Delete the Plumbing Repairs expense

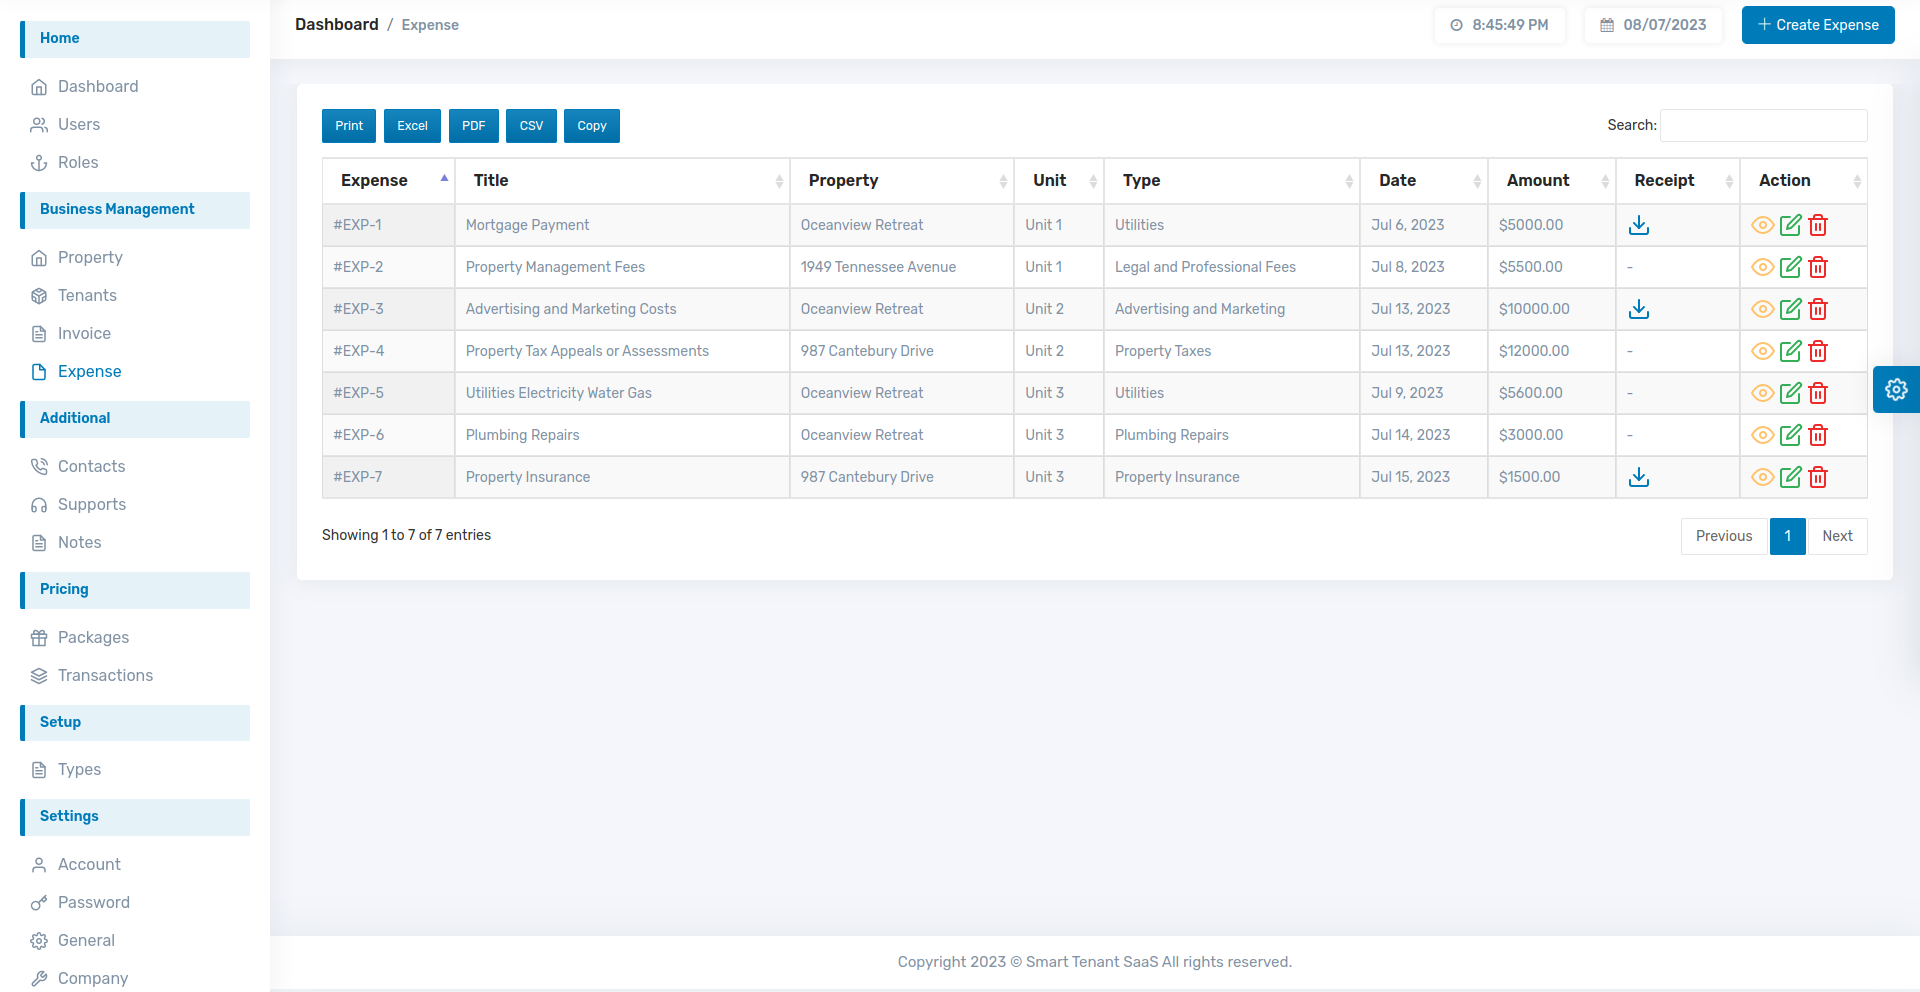(x=1818, y=436)
